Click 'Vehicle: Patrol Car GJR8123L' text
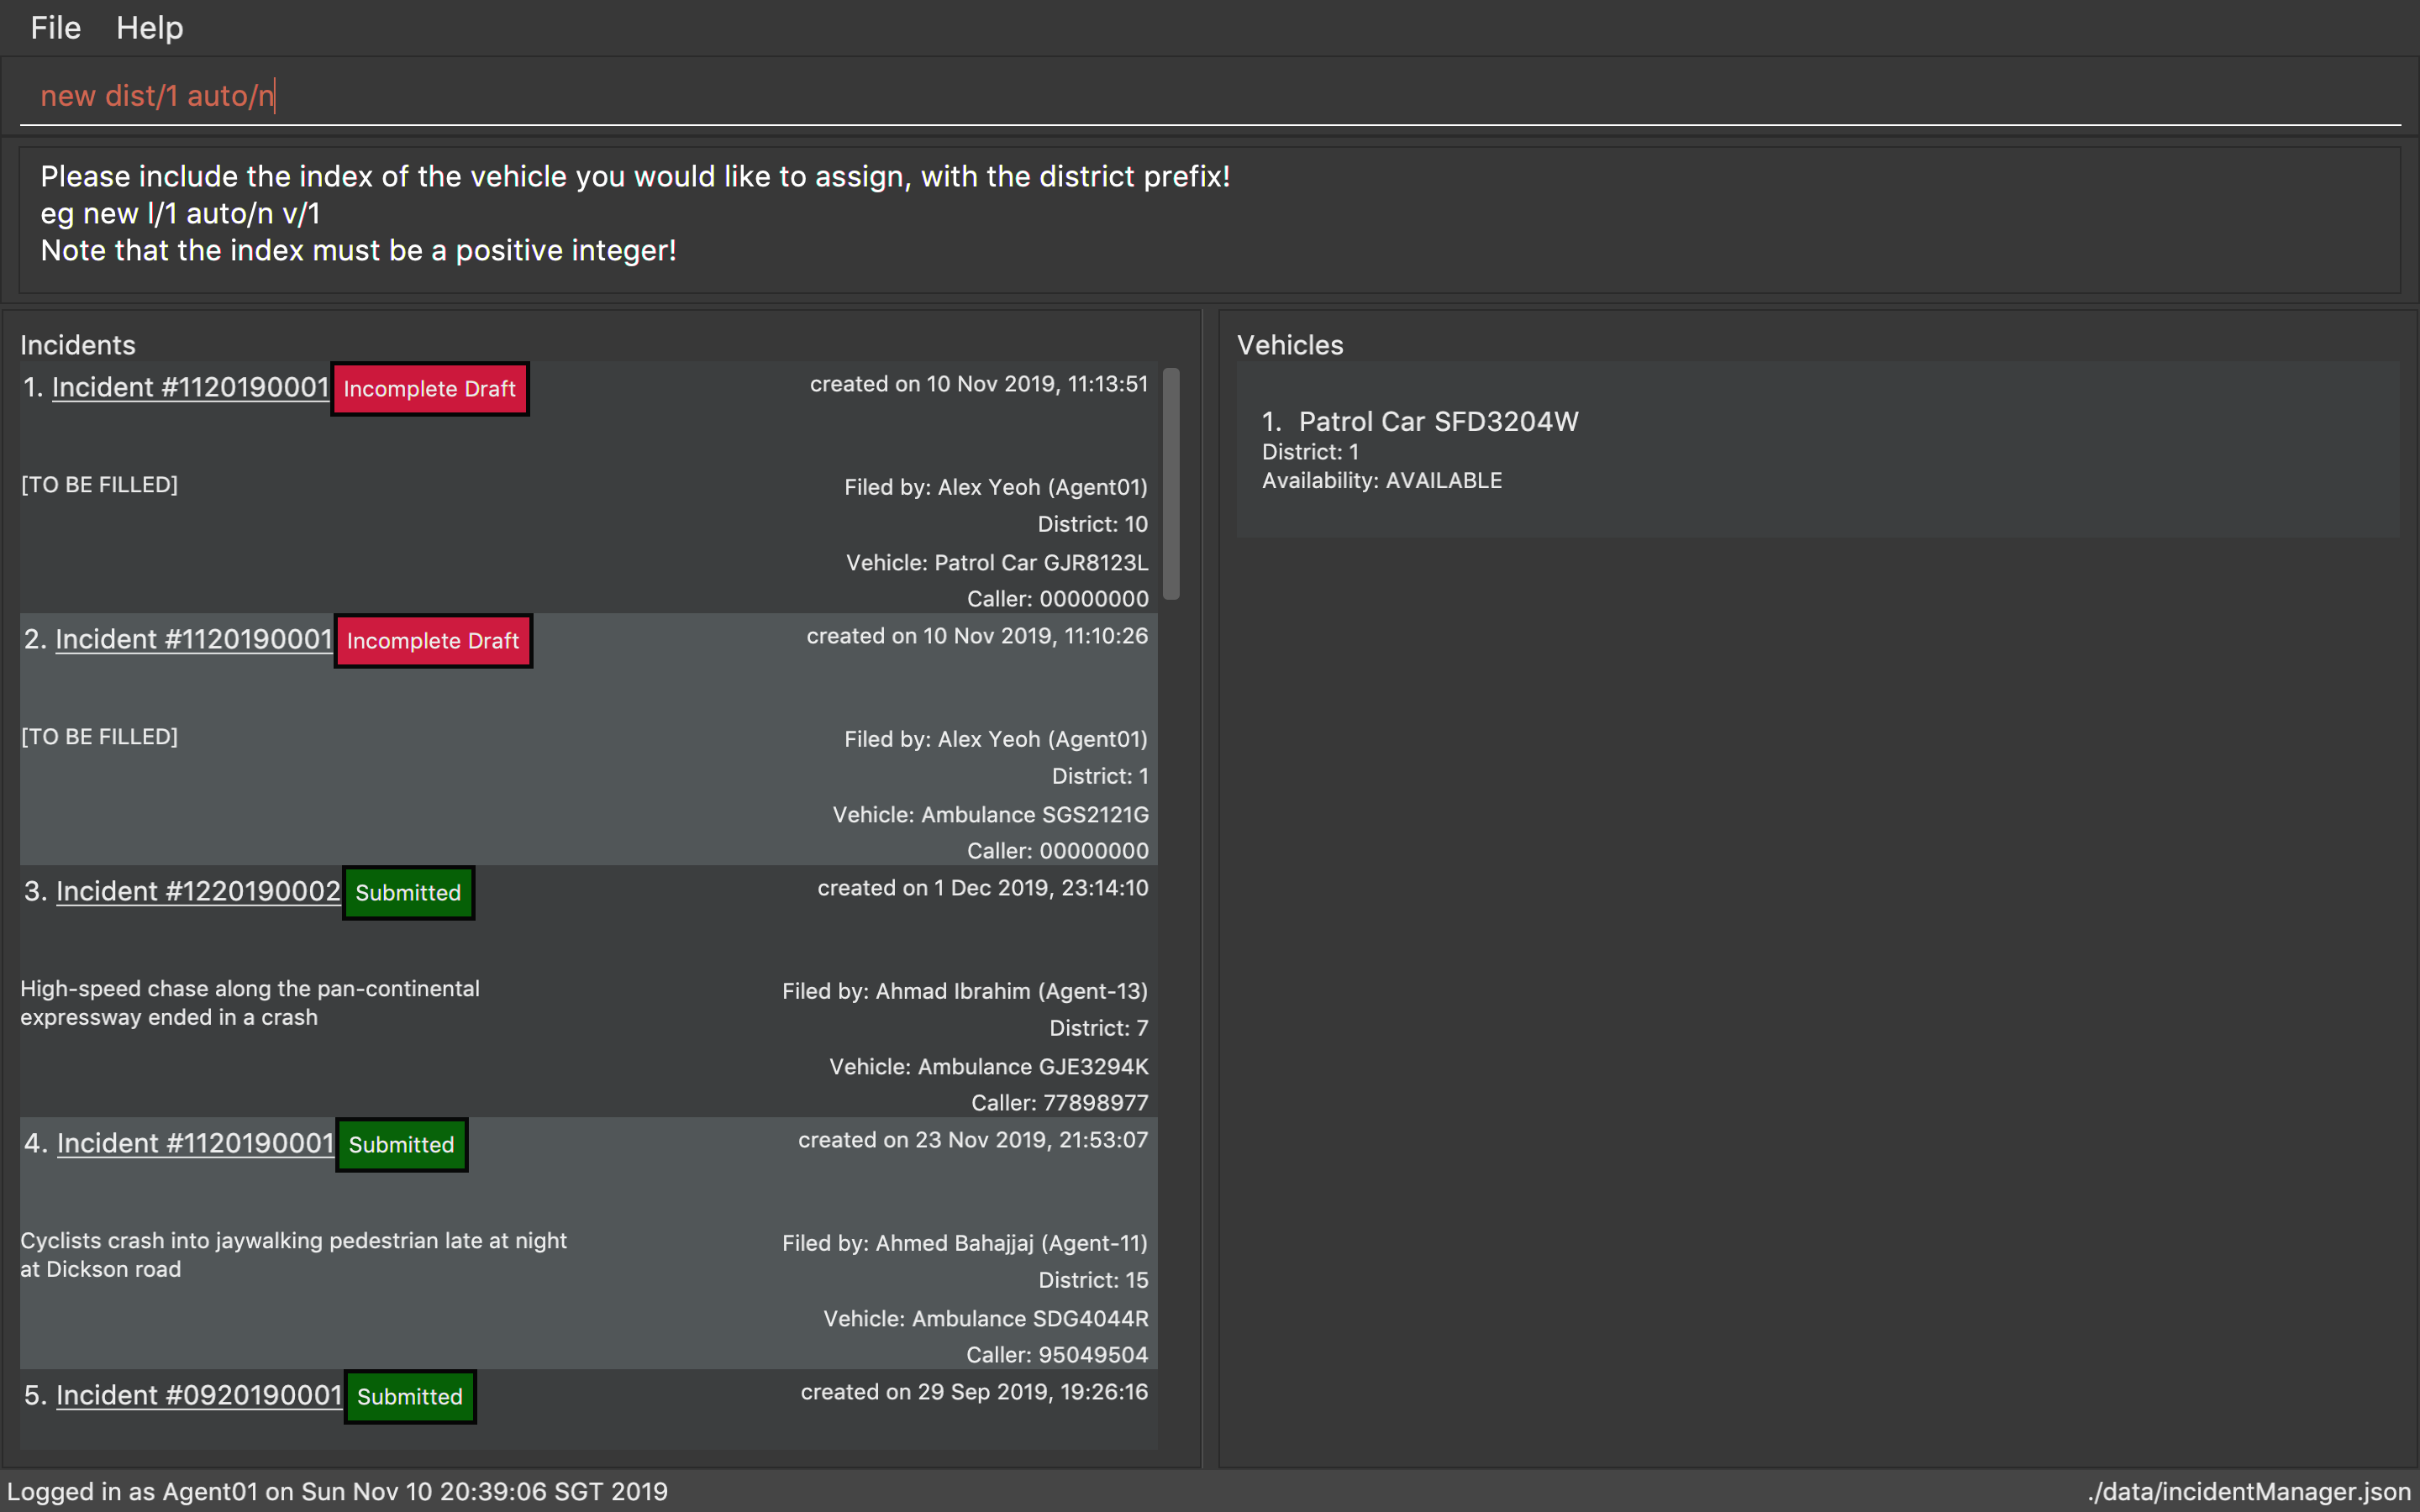The image size is (2420, 1512). pyautogui.click(x=997, y=563)
